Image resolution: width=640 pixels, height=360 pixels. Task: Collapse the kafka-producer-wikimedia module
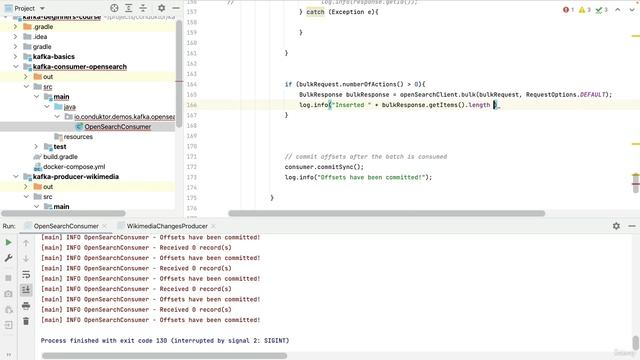pyautogui.click(x=16, y=177)
